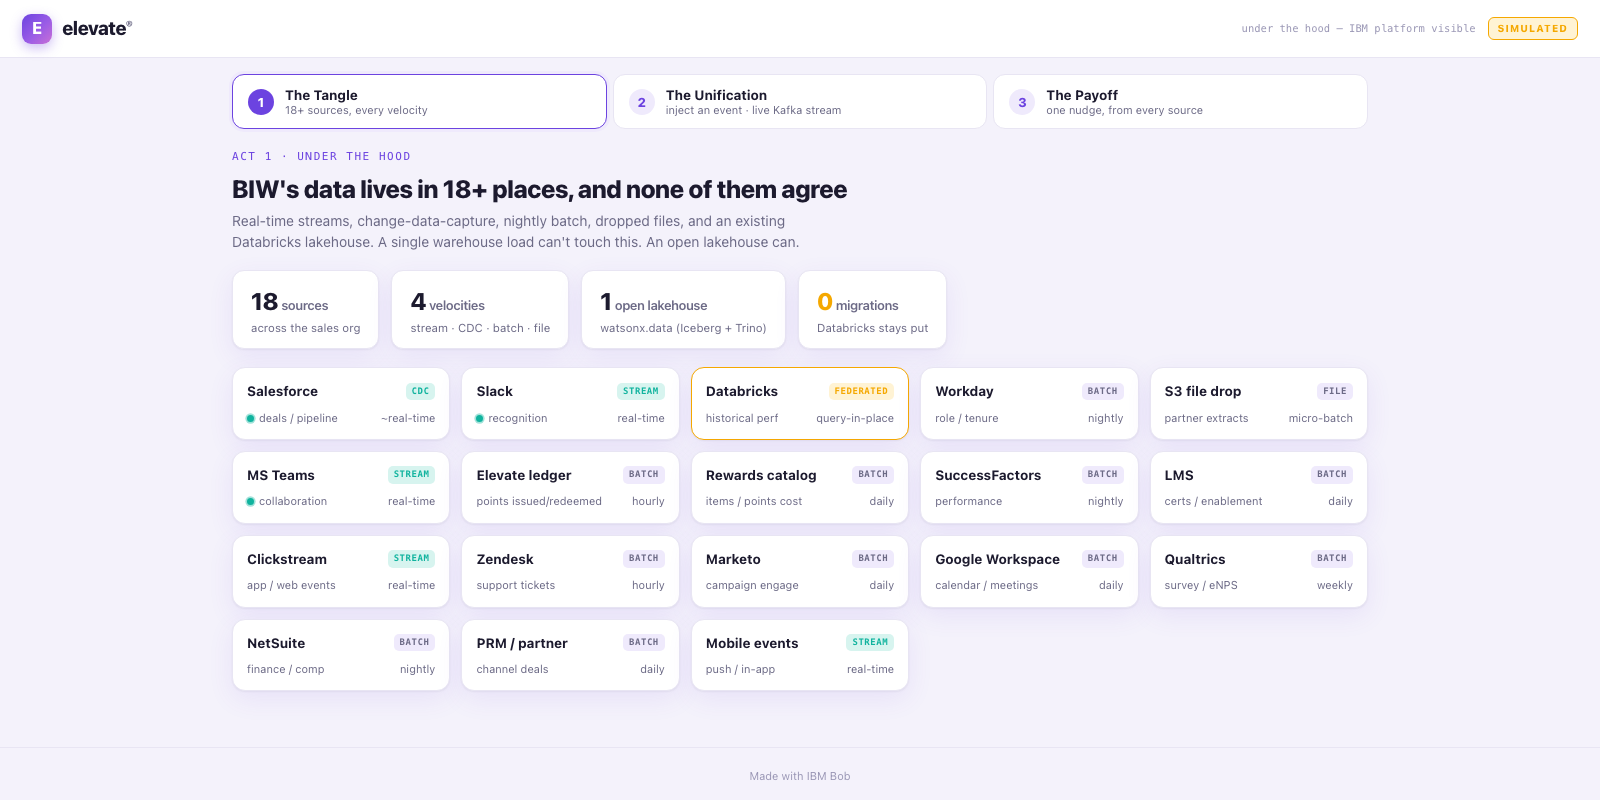Viewport: 1600px width, 800px height.
Task: Open the Databricks federated card
Action: click(x=800, y=403)
